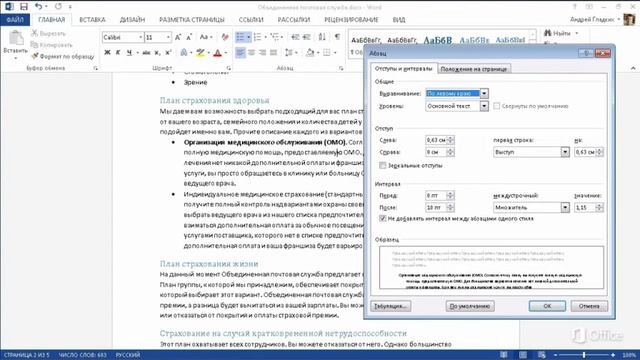
Task: Switch to ДИЗАЙН ribbon tab
Action: pos(132,20)
